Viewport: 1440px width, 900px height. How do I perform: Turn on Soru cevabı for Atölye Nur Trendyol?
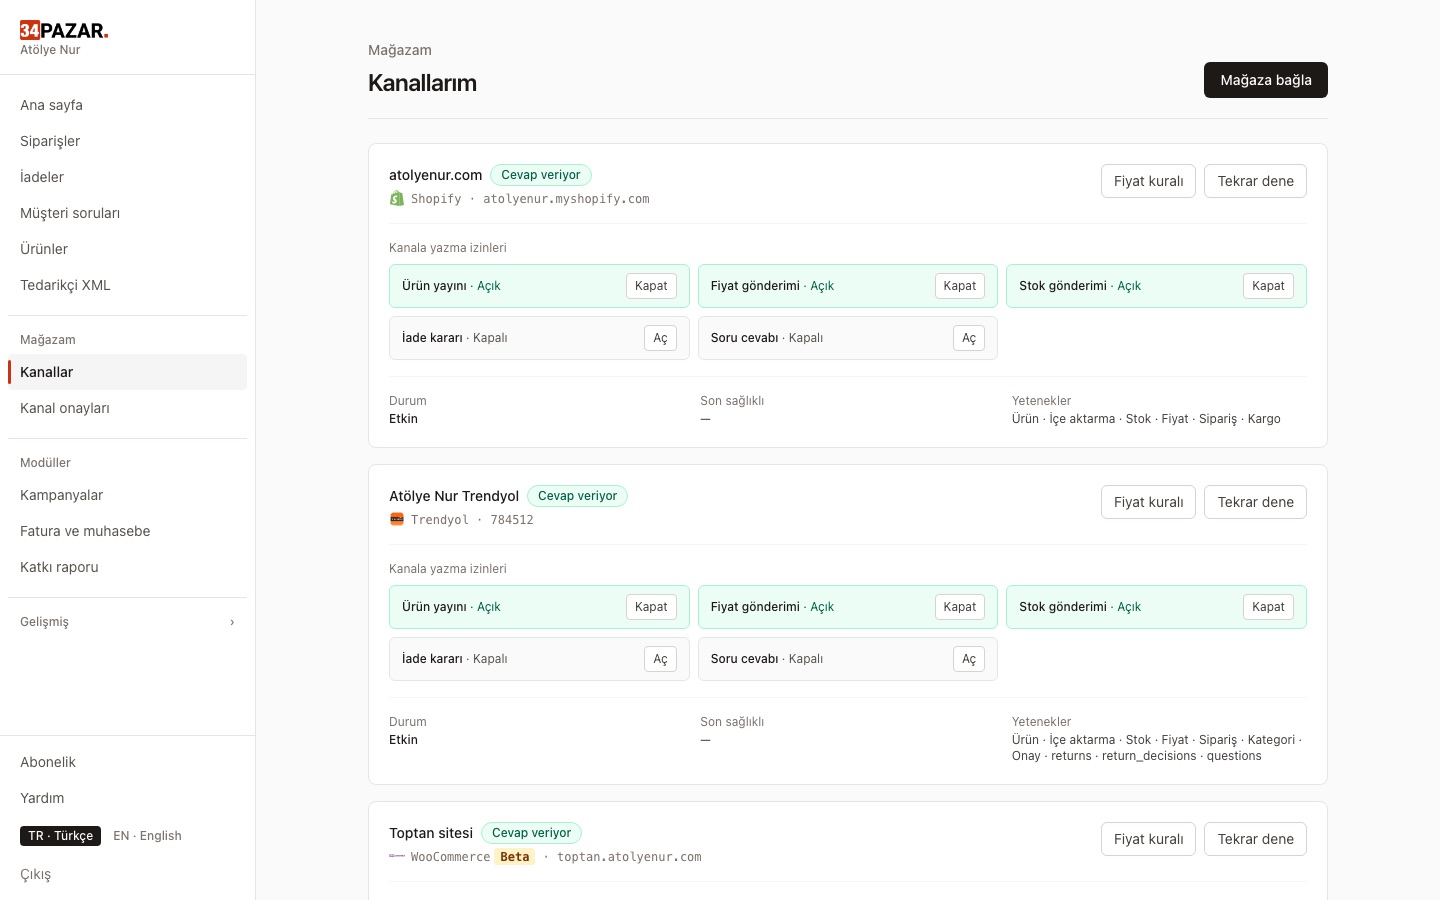969,659
